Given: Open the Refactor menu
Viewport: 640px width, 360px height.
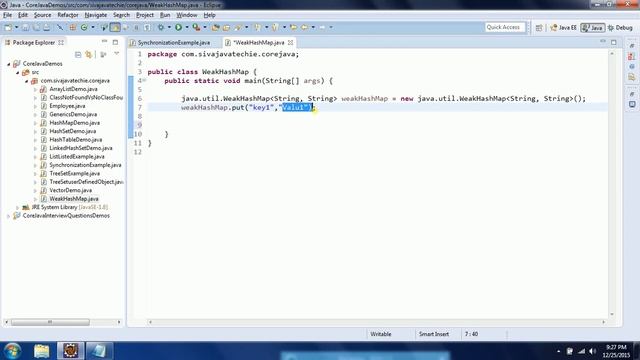Looking at the screenshot, I should [x=68, y=15].
